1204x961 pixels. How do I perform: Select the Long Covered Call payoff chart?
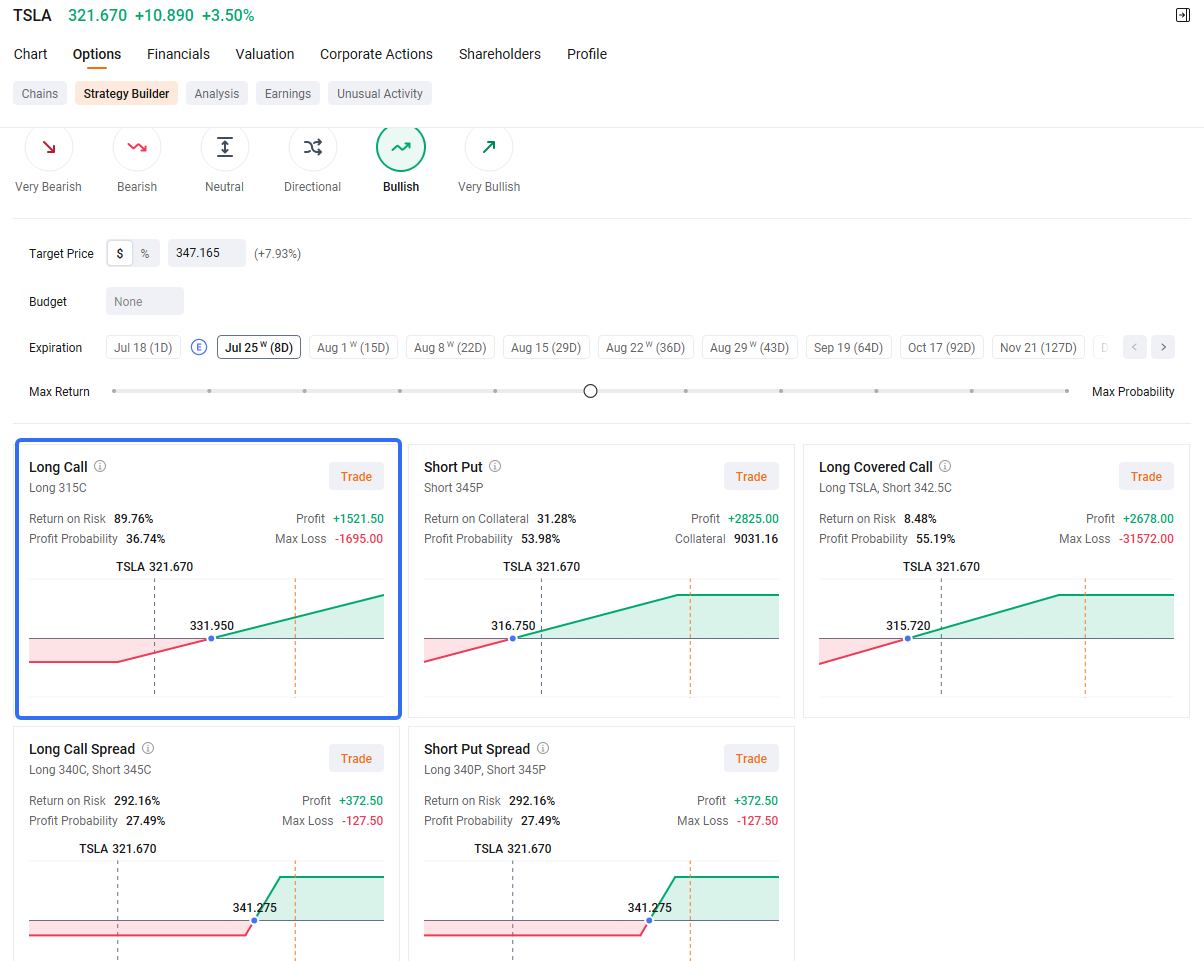[996, 636]
